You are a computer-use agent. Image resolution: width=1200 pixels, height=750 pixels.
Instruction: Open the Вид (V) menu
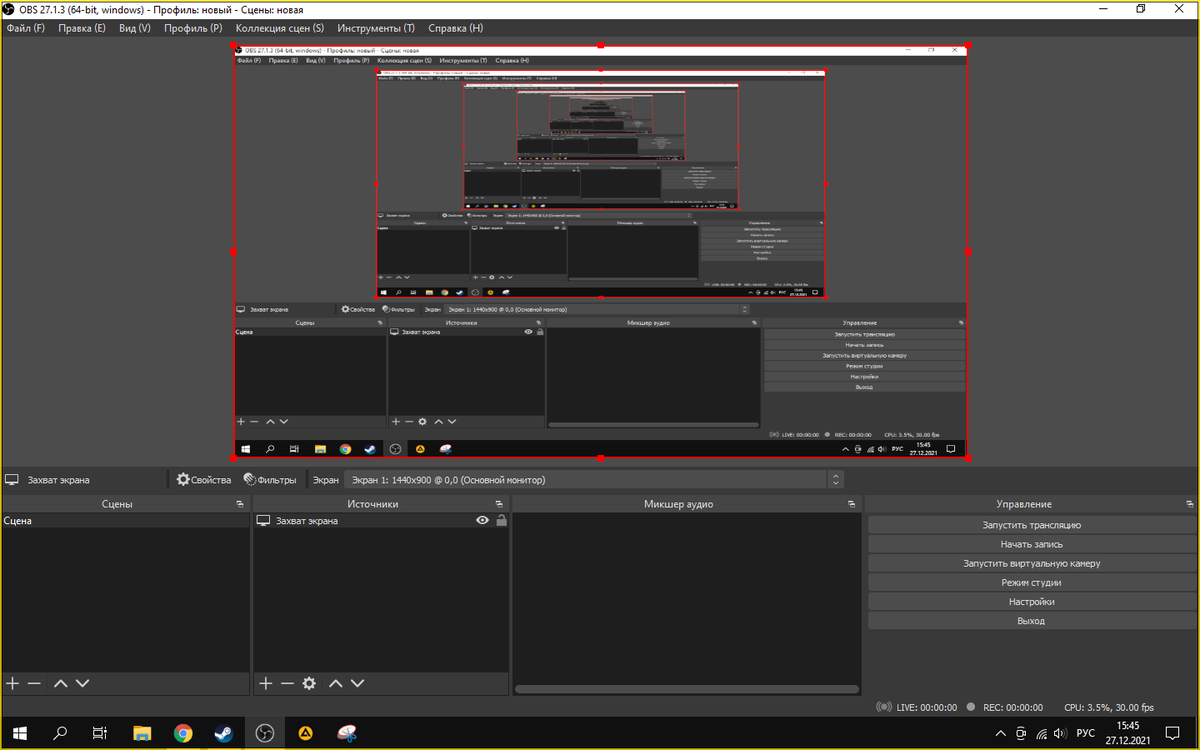point(135,28)
